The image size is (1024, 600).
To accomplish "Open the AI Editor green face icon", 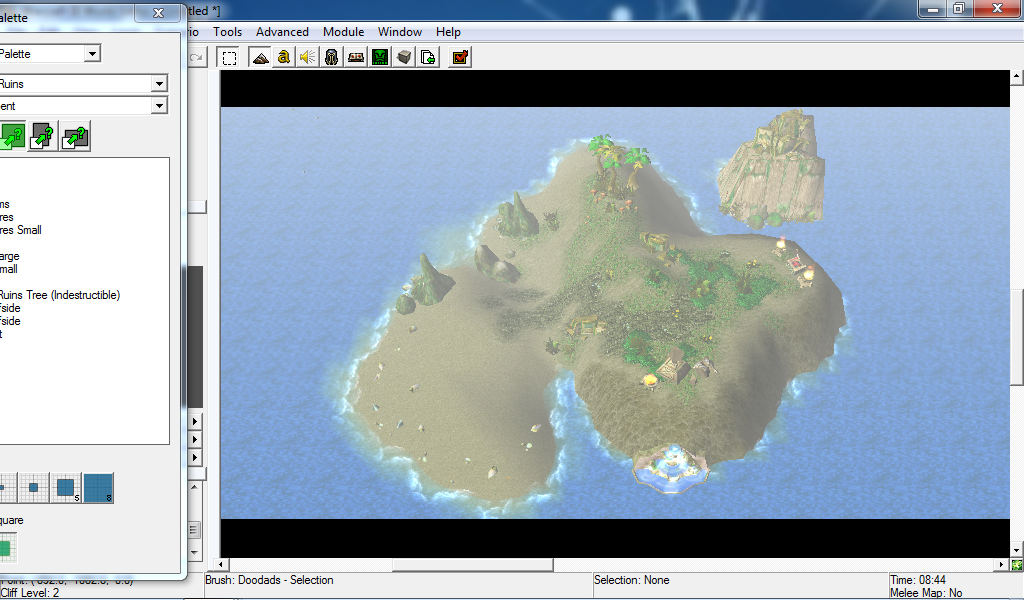I will [379, 57].
